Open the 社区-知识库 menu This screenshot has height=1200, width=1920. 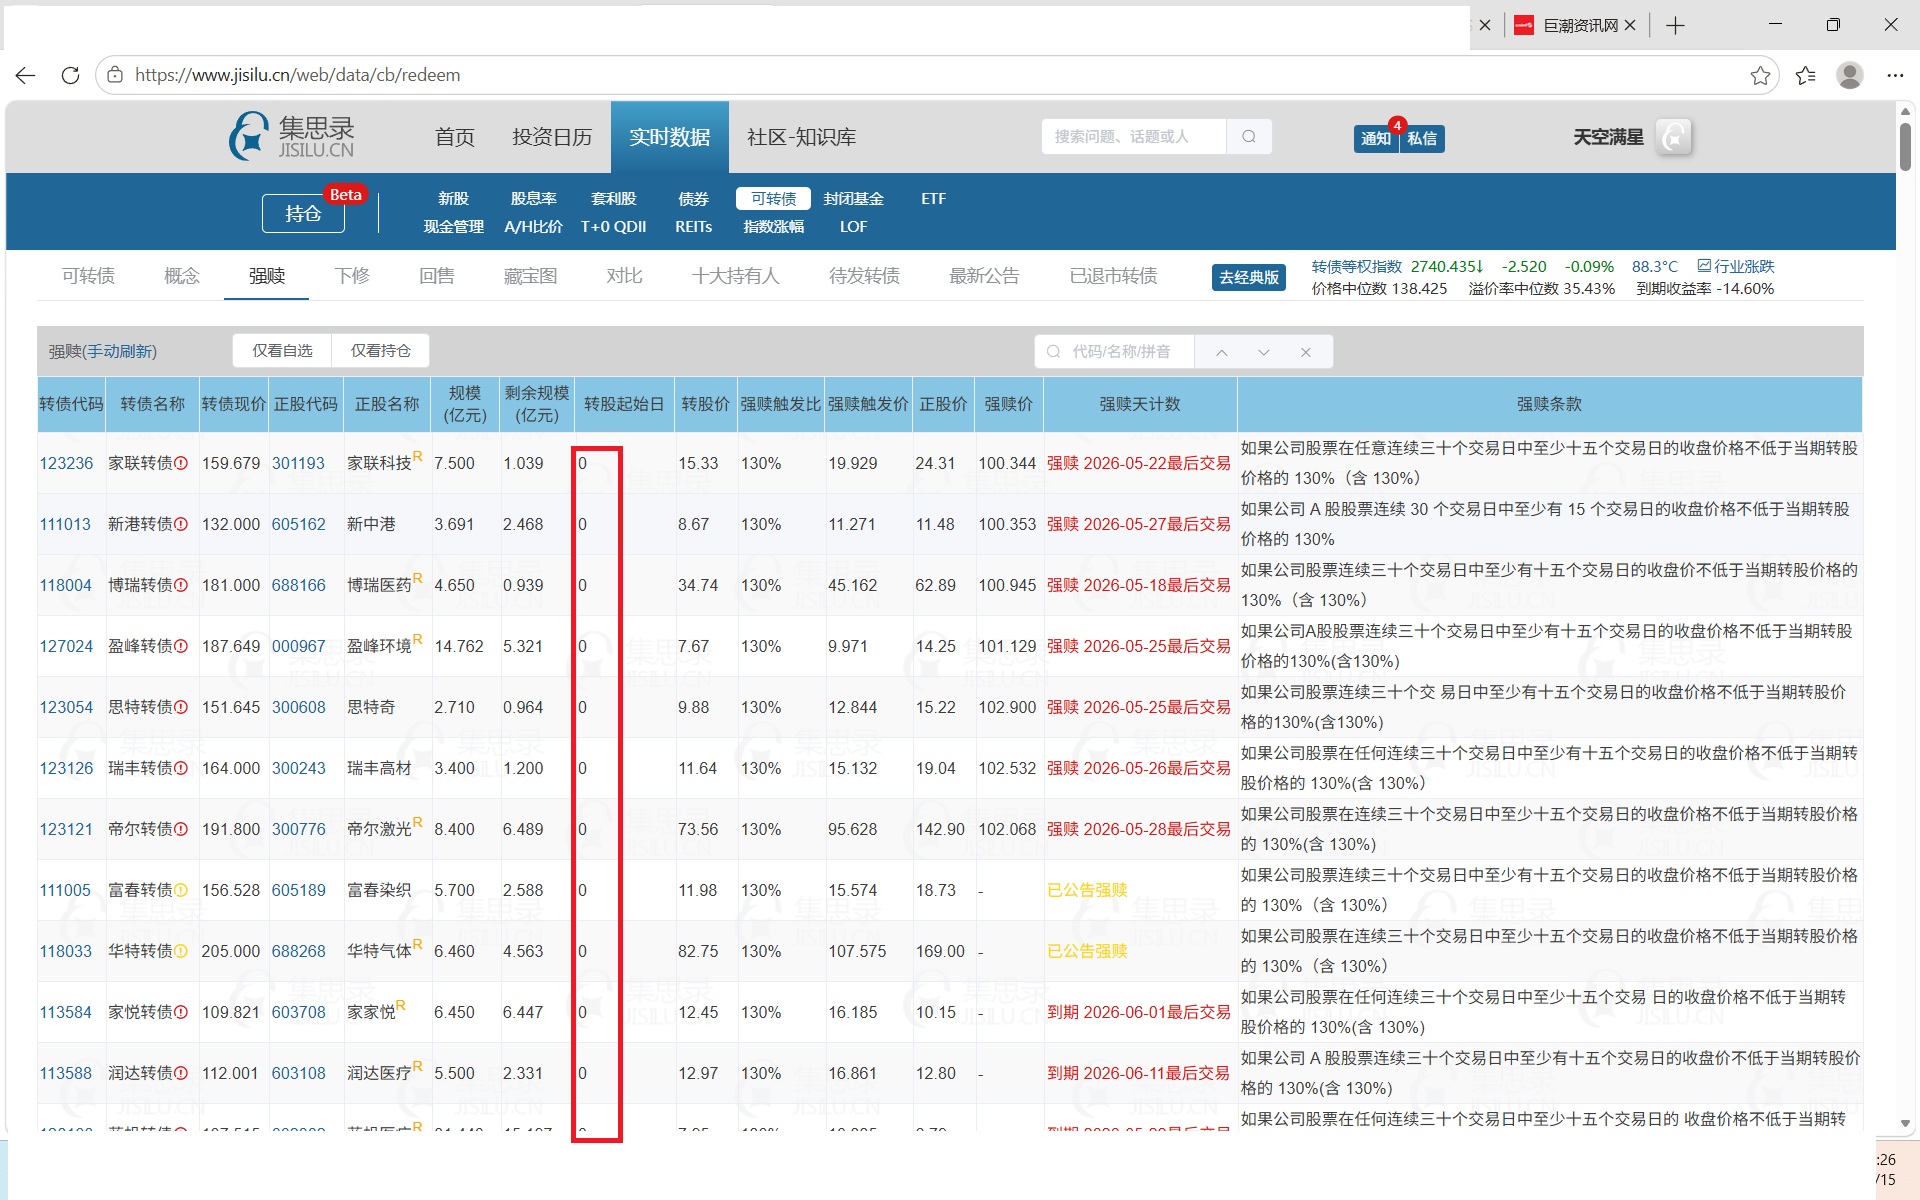tap(802, 137)
